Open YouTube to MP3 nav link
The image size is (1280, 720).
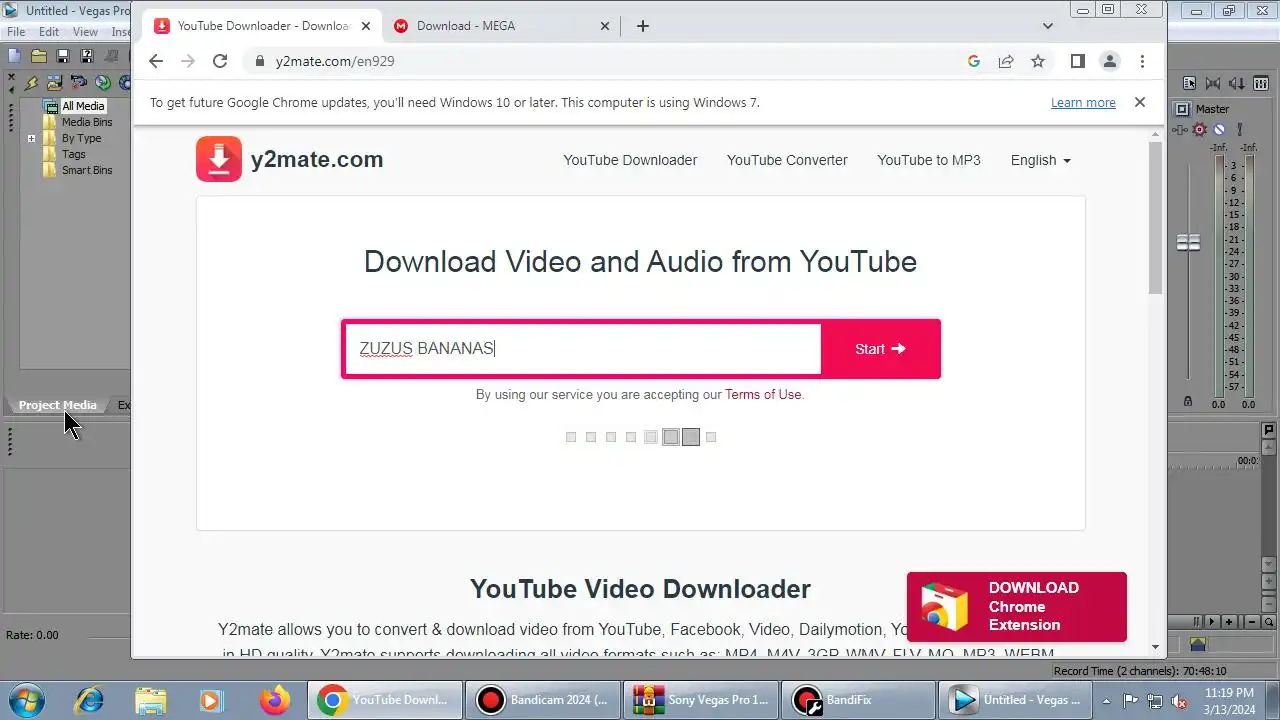(929, 160)
